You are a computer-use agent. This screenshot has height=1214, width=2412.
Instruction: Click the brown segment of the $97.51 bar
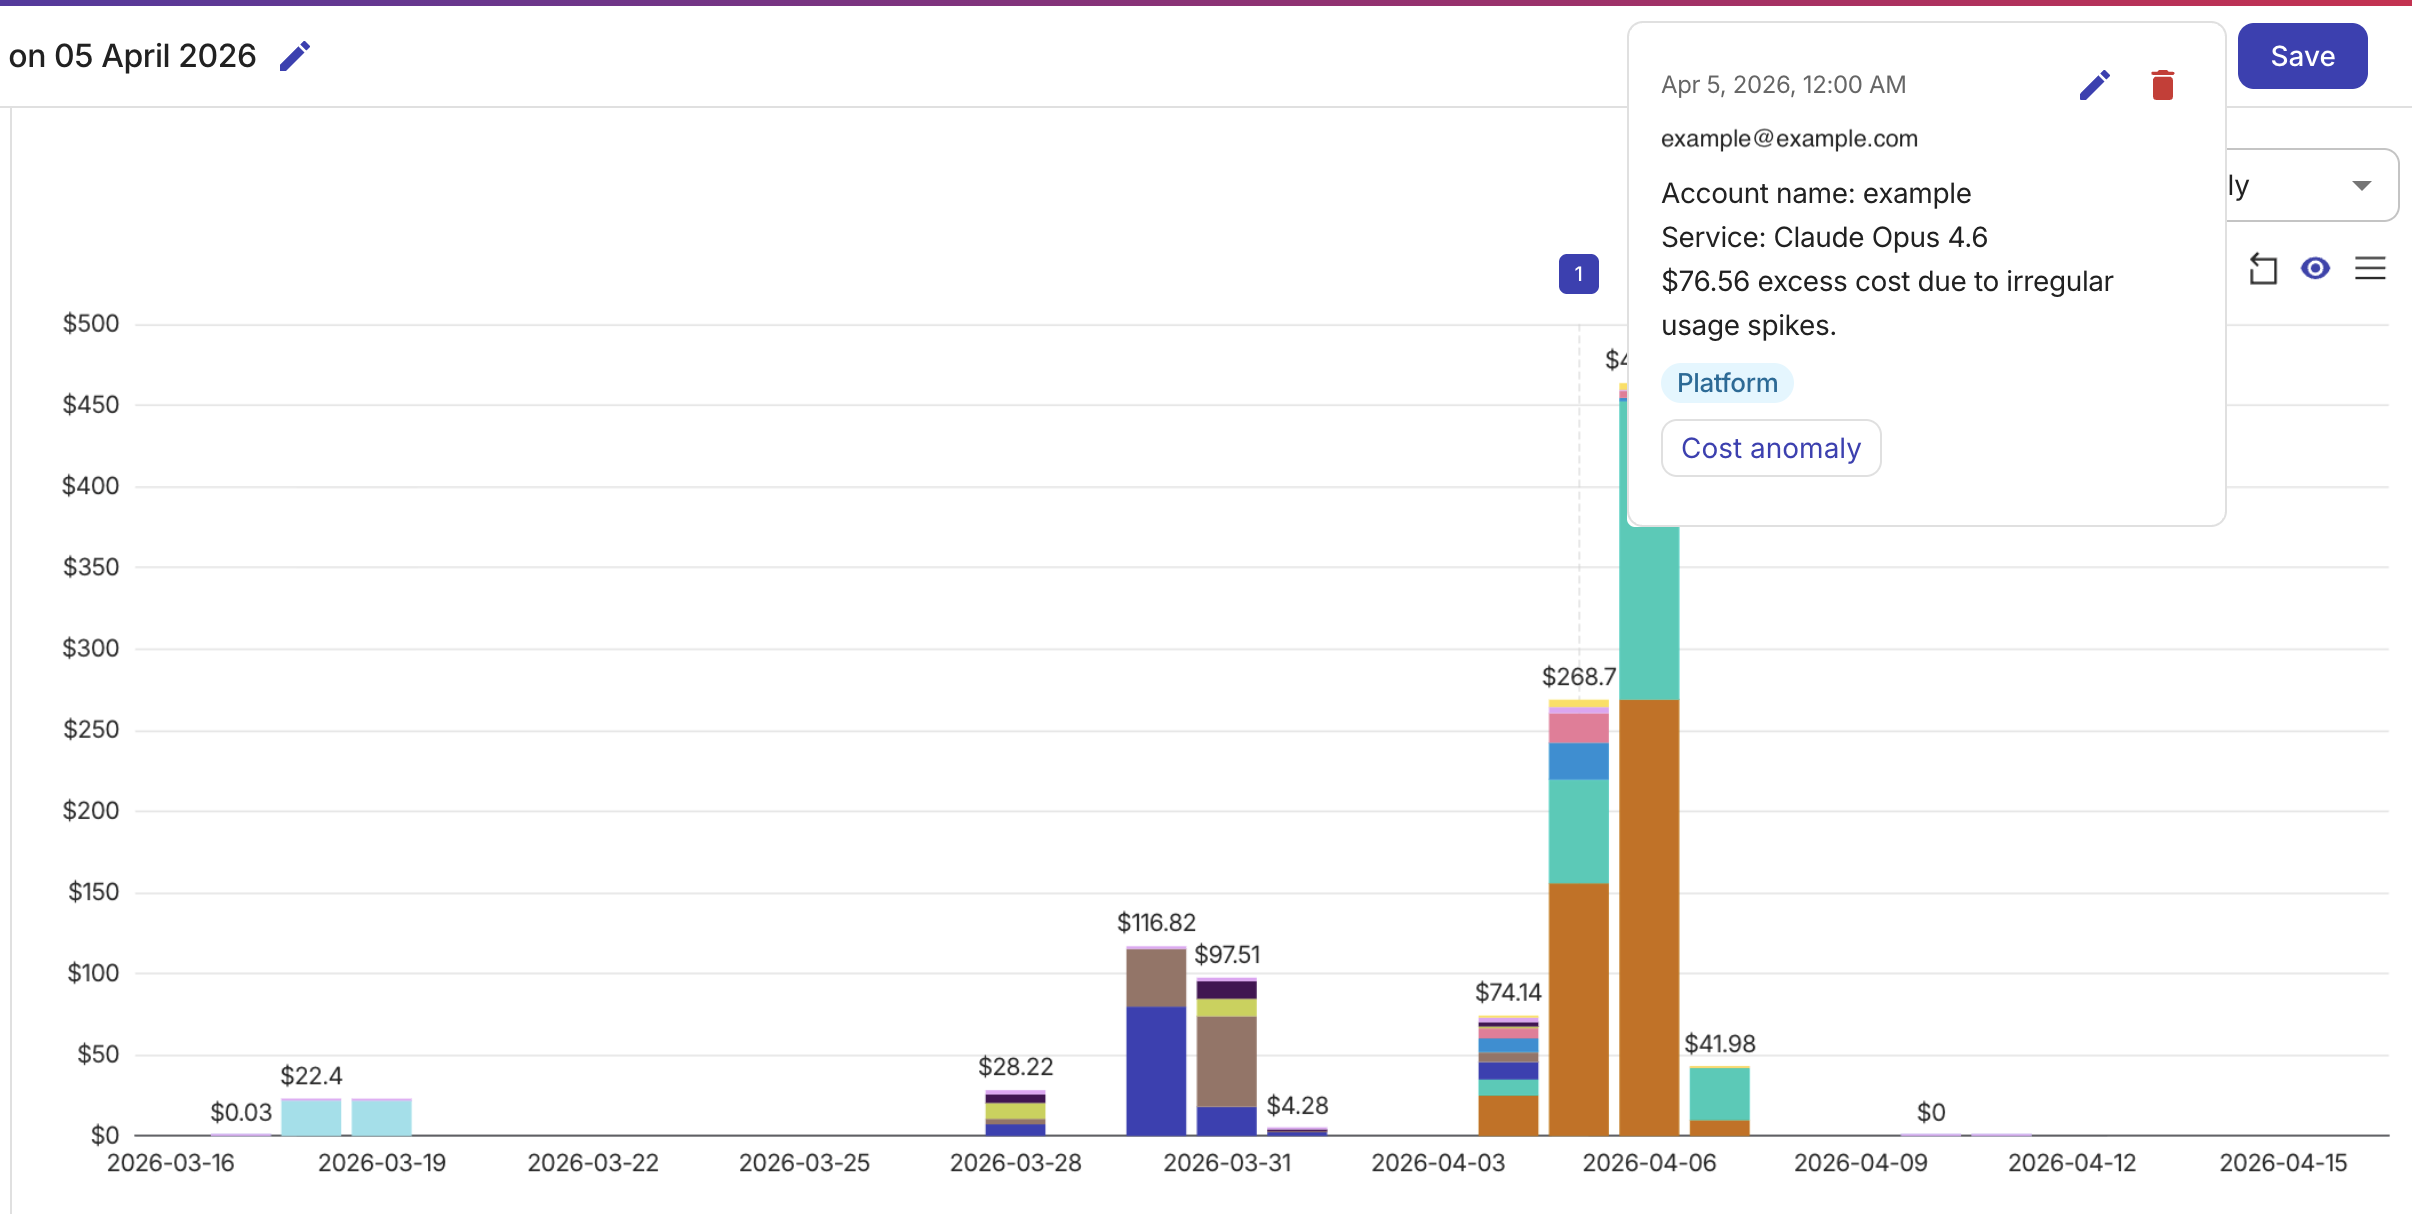[1226, 1060]
